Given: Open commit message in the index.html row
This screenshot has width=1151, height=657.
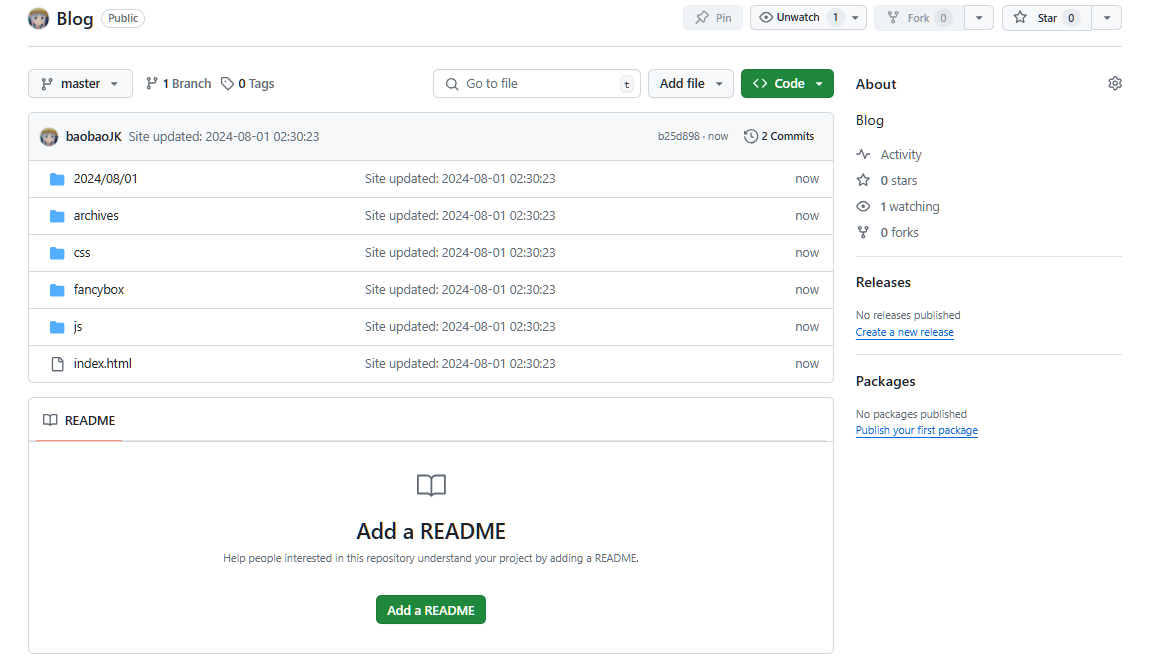Looking at the screenshot, I should [460, 363].
